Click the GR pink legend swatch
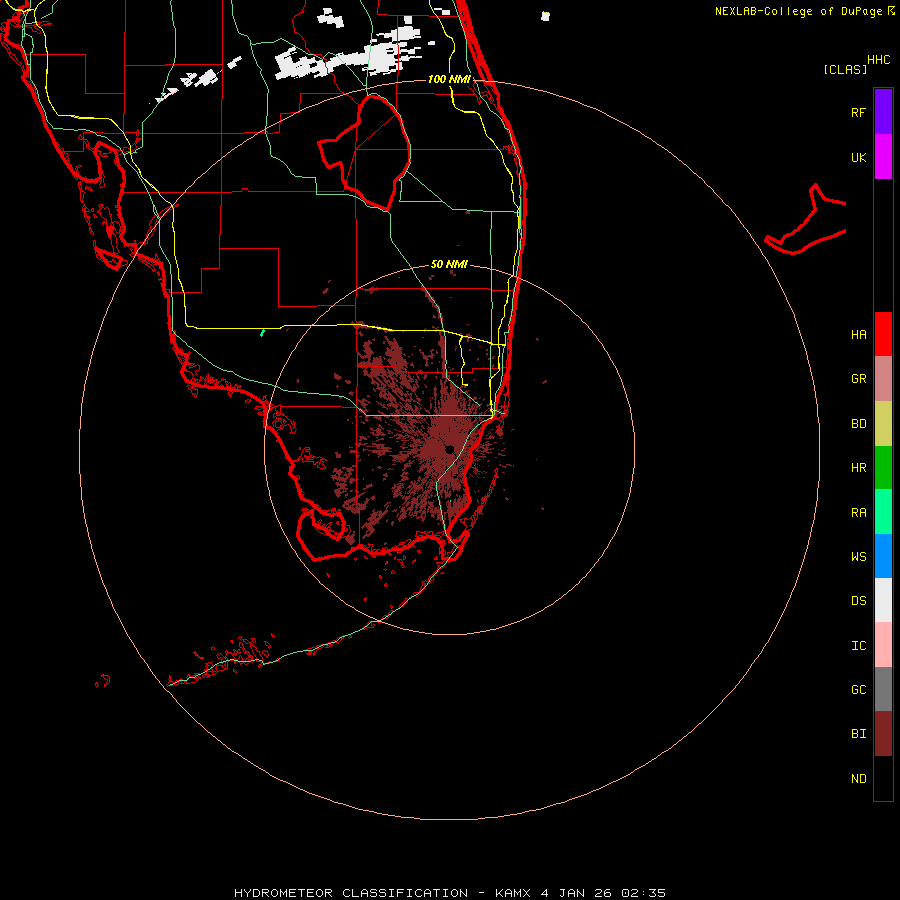The width and height of the screenshot is (900, 900). tap(883, 379)
